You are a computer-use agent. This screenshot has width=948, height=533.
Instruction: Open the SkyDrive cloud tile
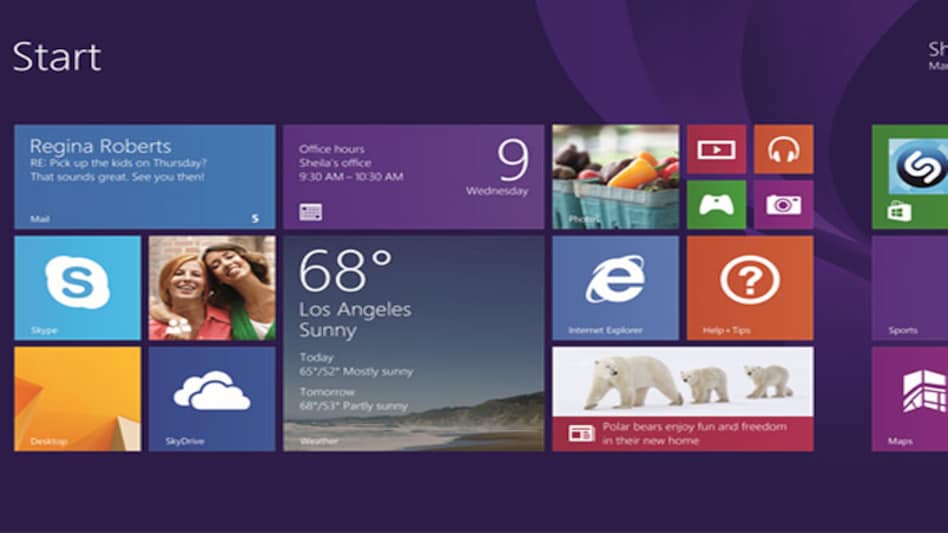[x=211, y=398]
